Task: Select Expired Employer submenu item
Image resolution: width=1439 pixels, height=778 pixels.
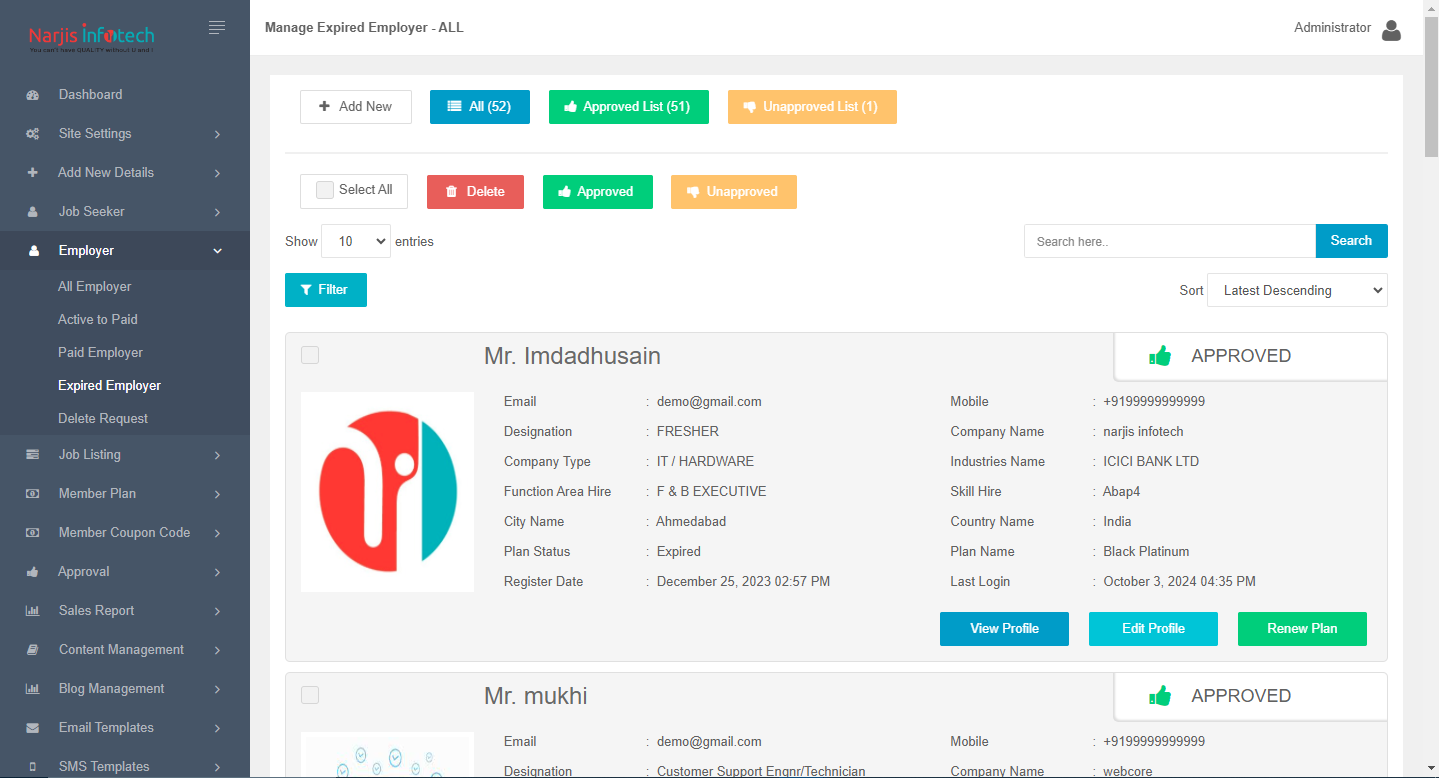Action: (x=110, y=386)
